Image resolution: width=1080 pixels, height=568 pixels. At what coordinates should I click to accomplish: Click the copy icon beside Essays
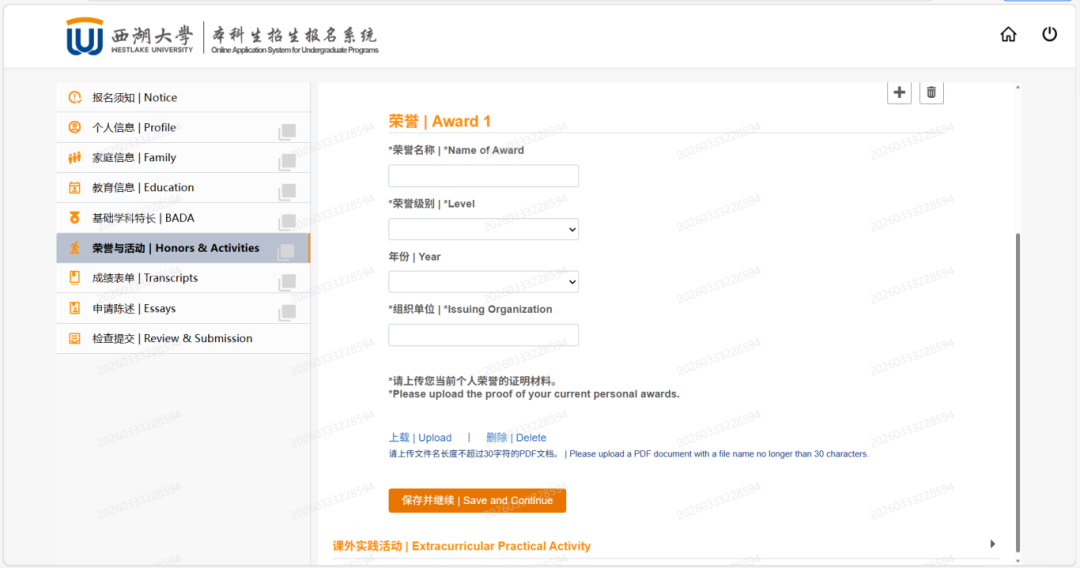click(287, 312)
